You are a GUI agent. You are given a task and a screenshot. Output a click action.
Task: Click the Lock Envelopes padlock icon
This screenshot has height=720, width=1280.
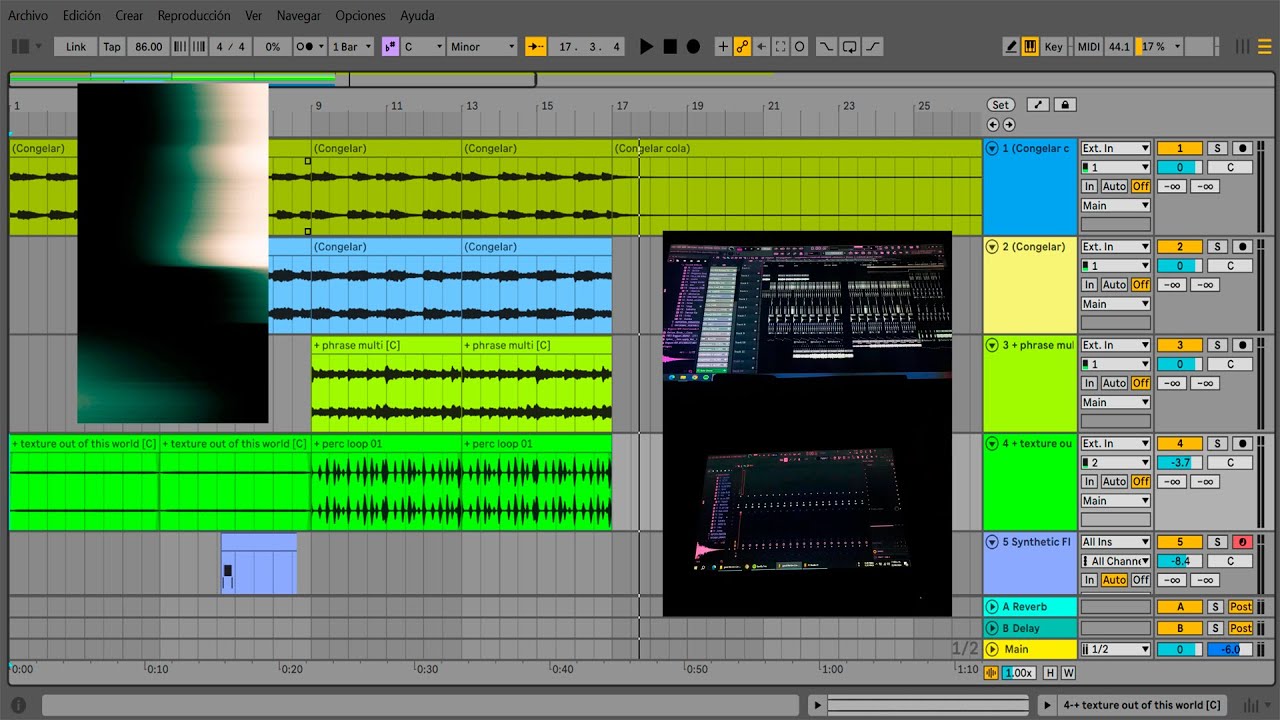pyautogui.click(x=1065, y=105)
